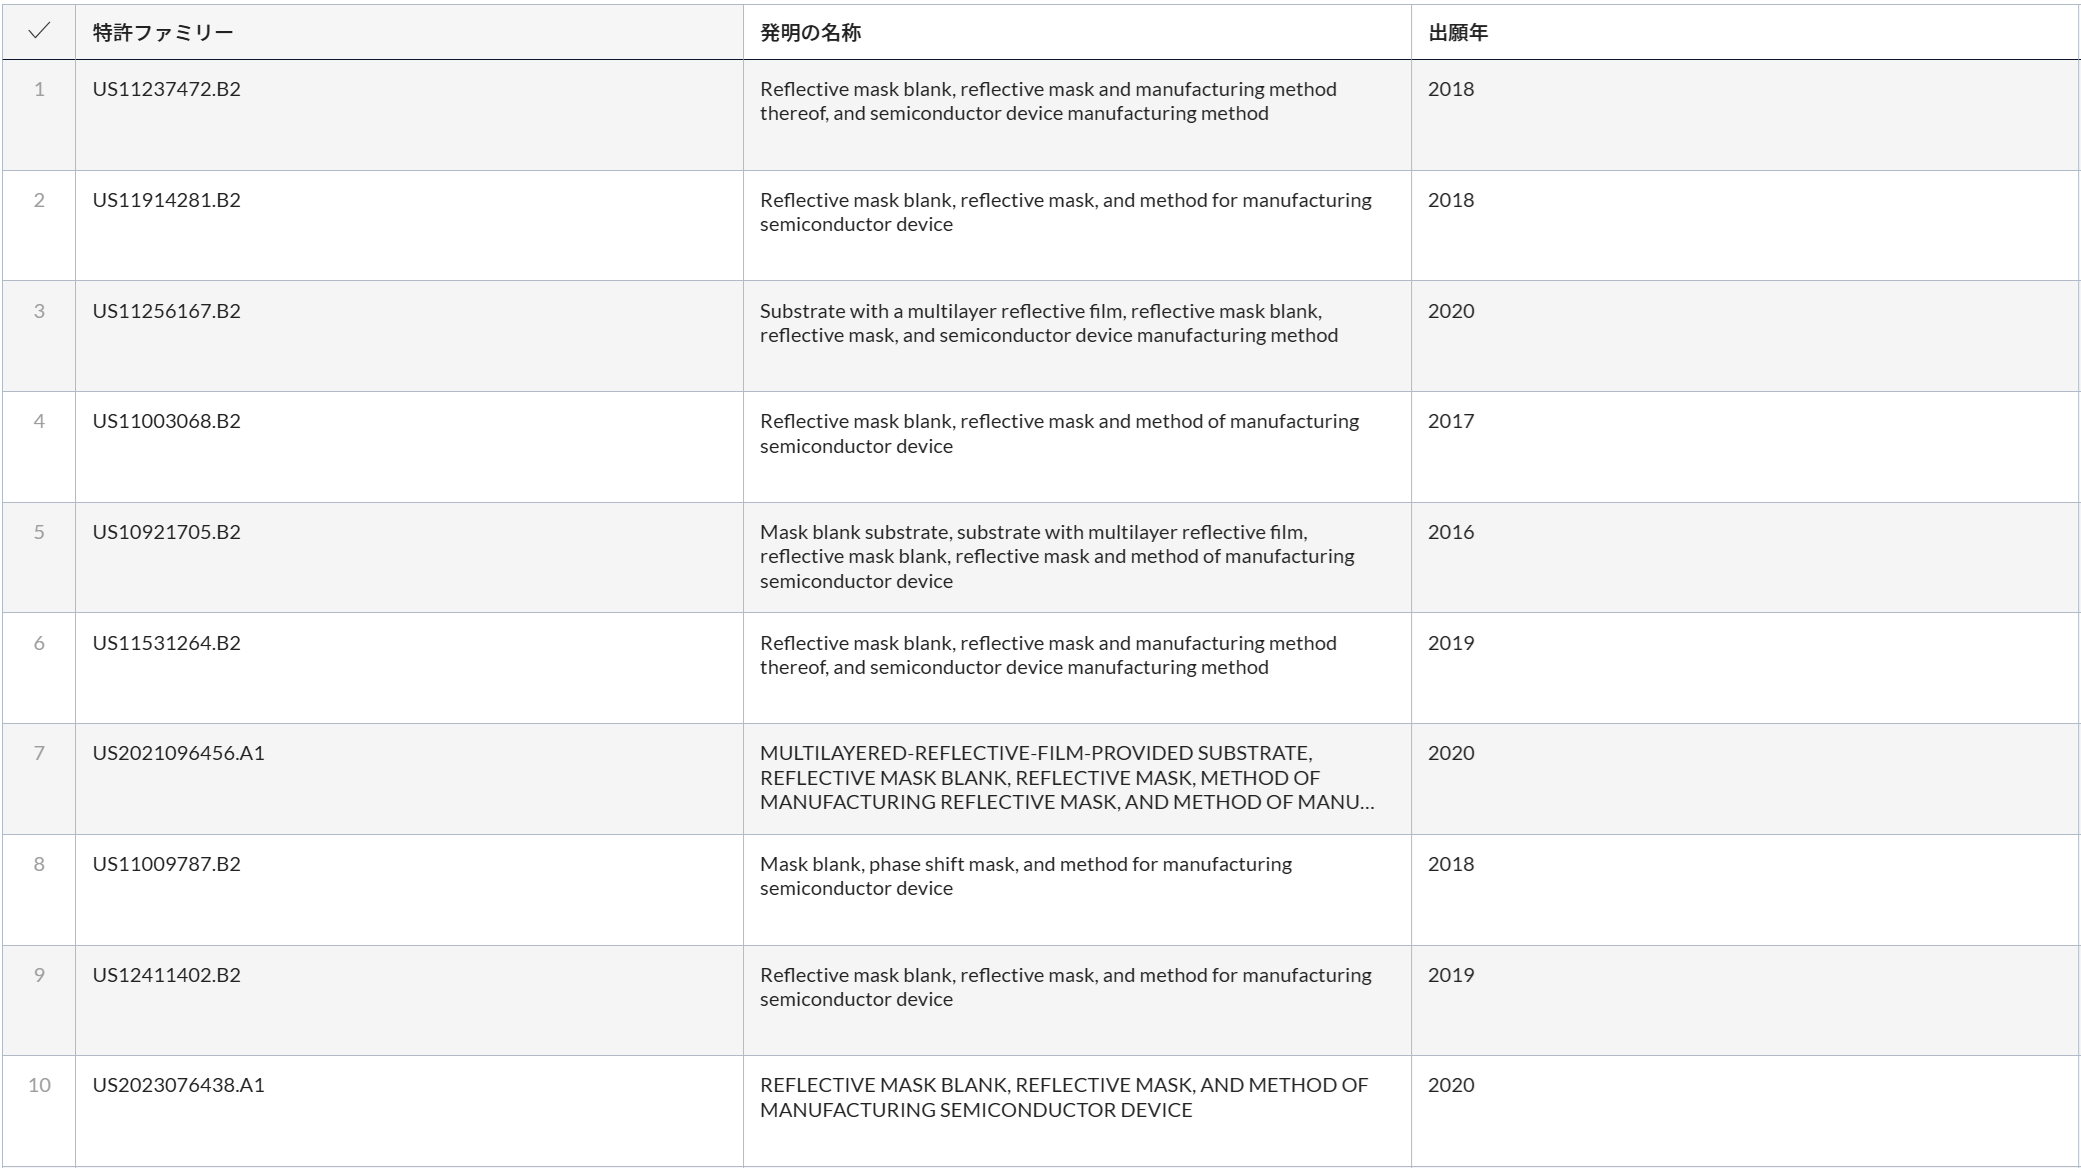
Task: Open patent US11914281.B2
Action: coord(167,200)
